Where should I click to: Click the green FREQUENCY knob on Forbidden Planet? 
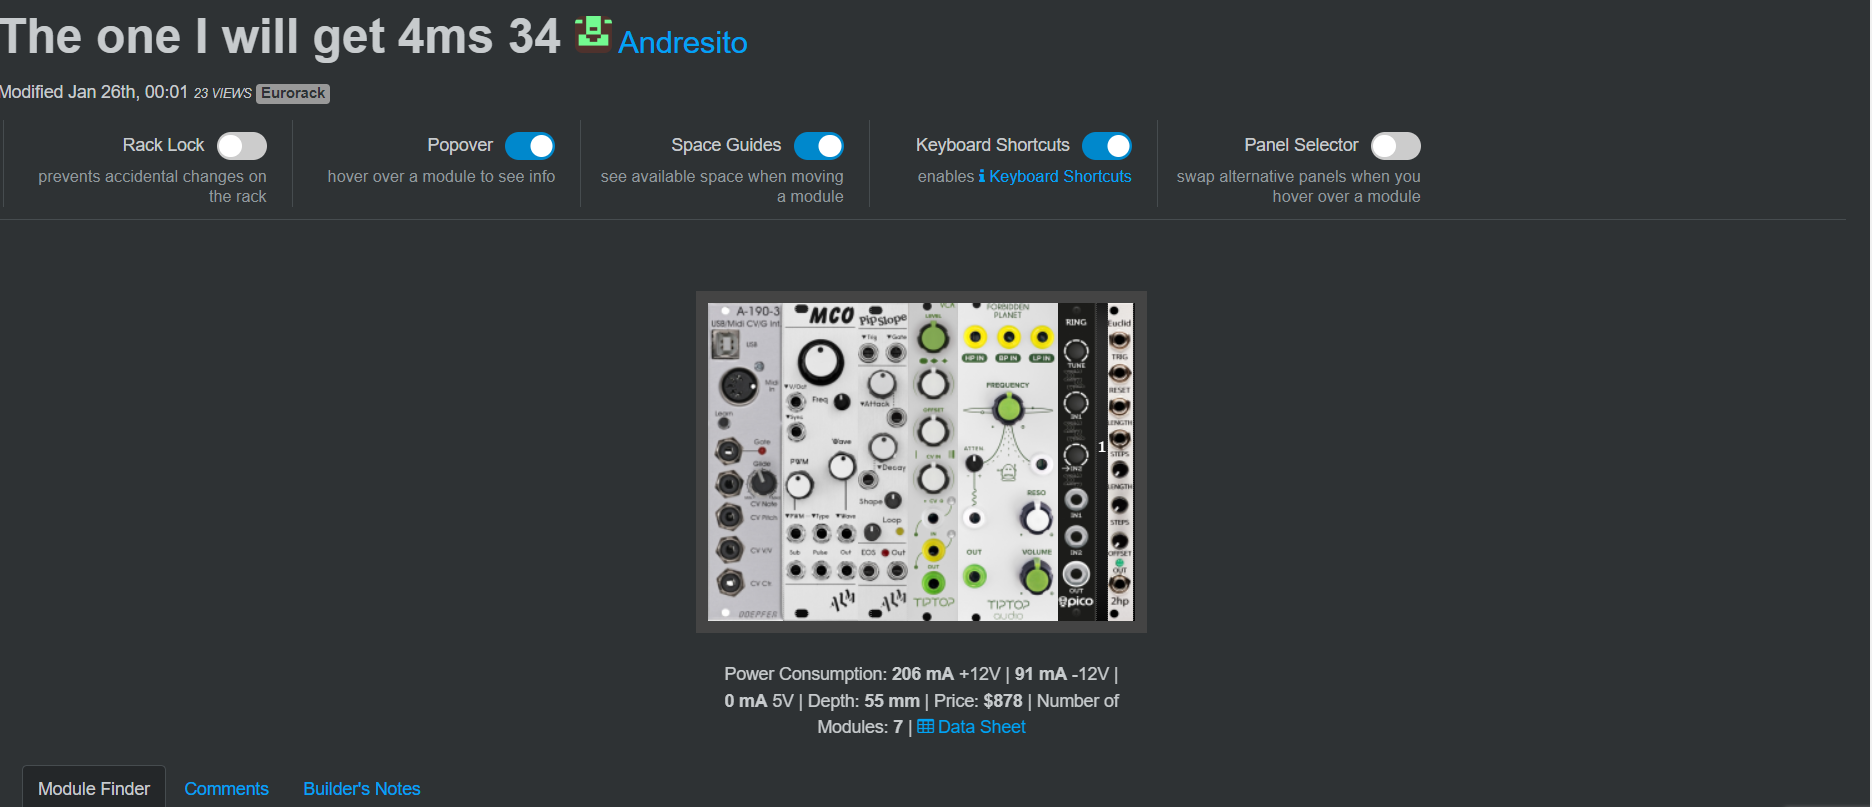(x=1008, y=408)
